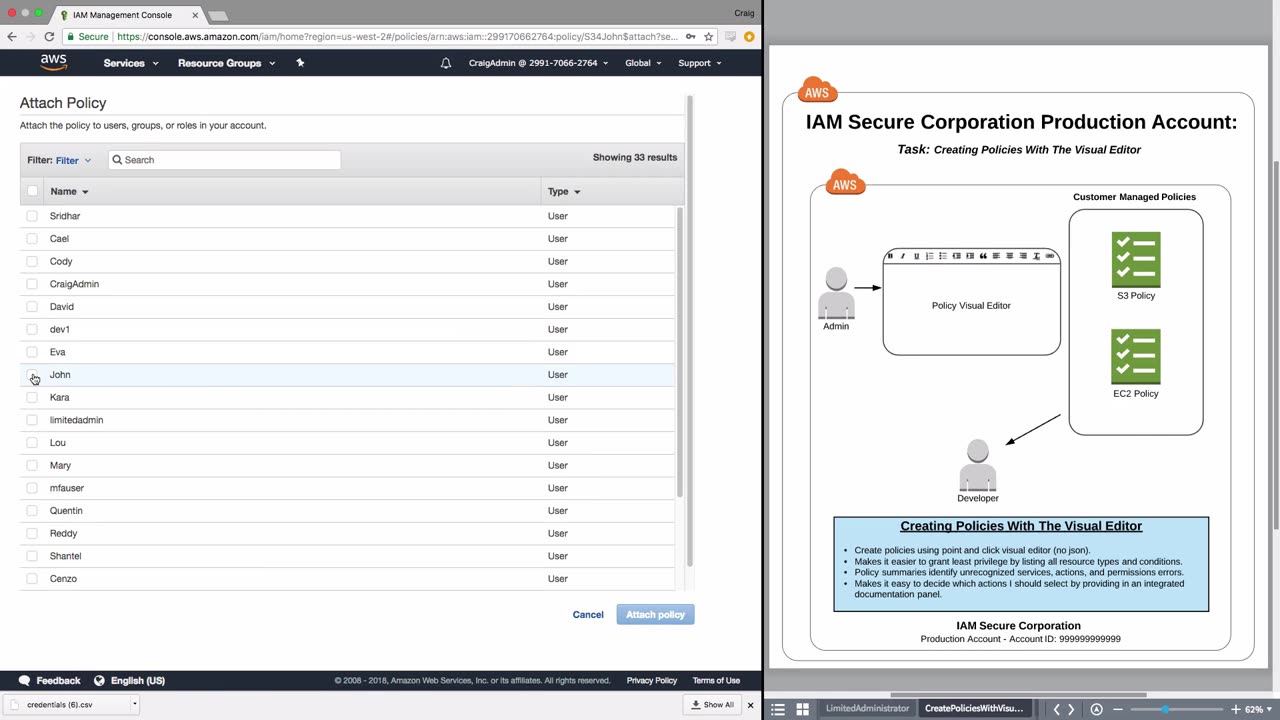Tick the checkbox for limitedadmin
The width and height of the screenshot is (1280, 720).
coord(32,420)
